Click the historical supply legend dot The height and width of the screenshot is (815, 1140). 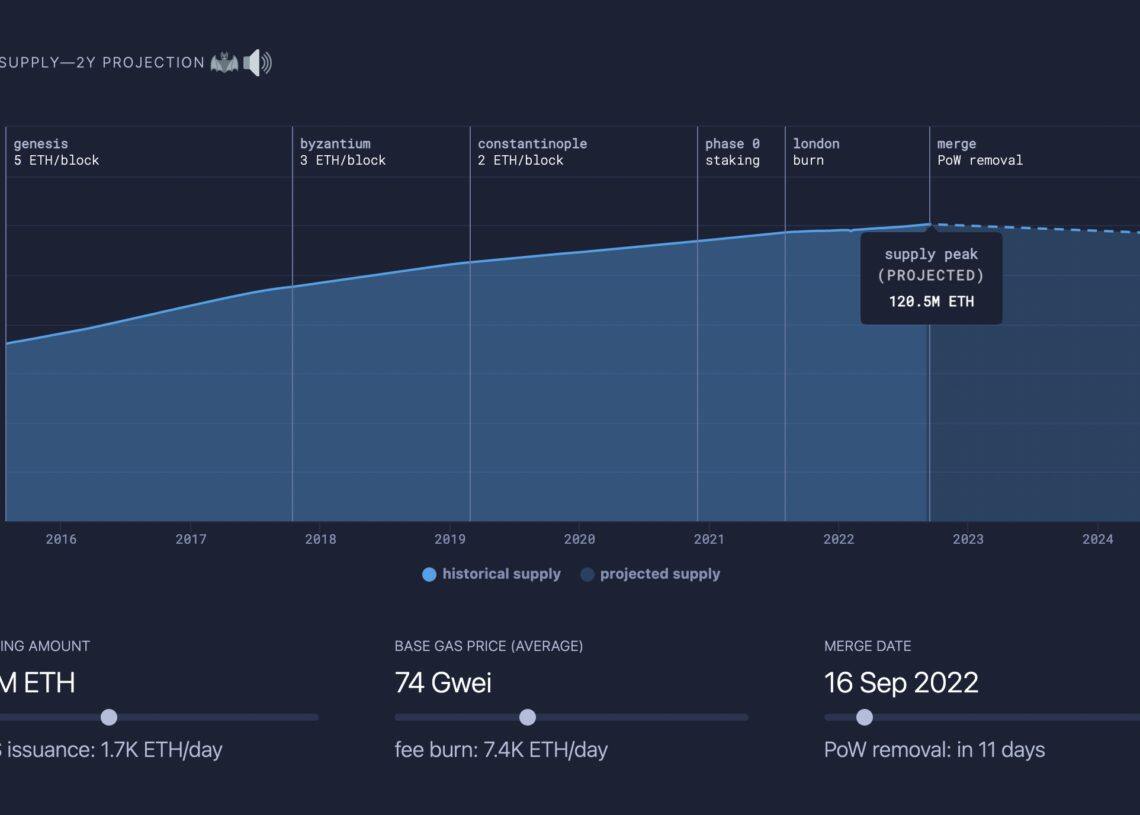(x=429, y=575)
